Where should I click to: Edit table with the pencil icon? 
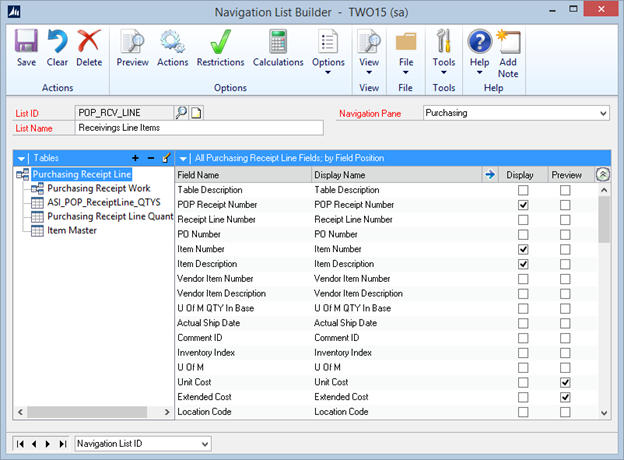(x=166, y=158)
